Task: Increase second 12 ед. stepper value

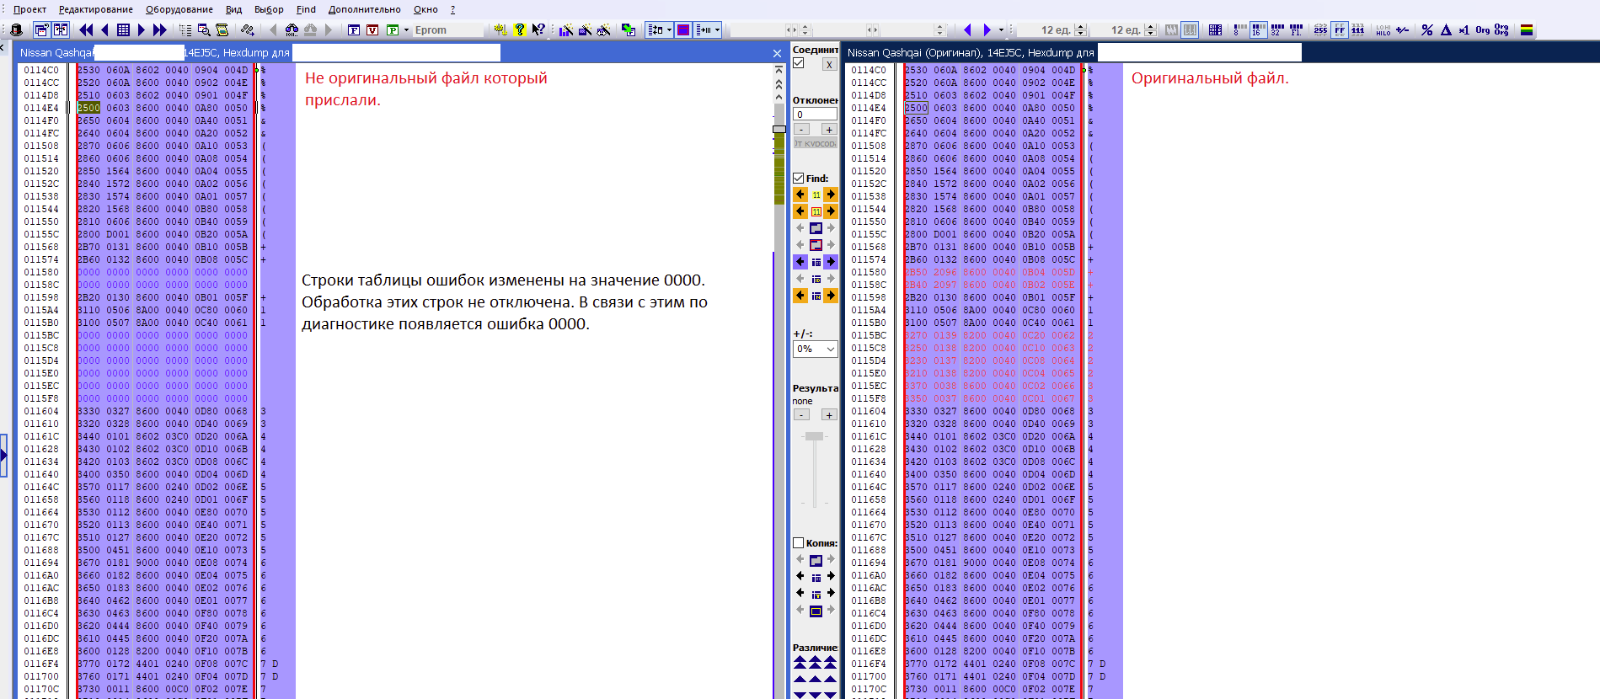Action: tap(1150, 27)
